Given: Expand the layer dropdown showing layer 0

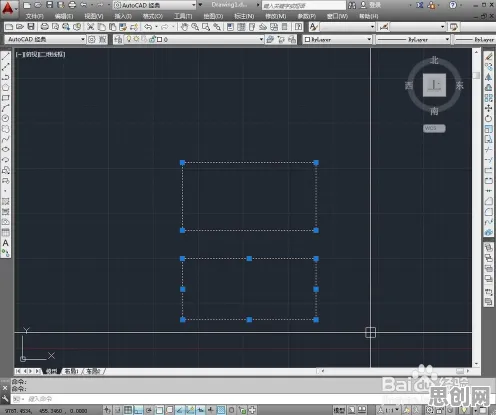Looking at the screenshot, I should click(x=188, y=40).
